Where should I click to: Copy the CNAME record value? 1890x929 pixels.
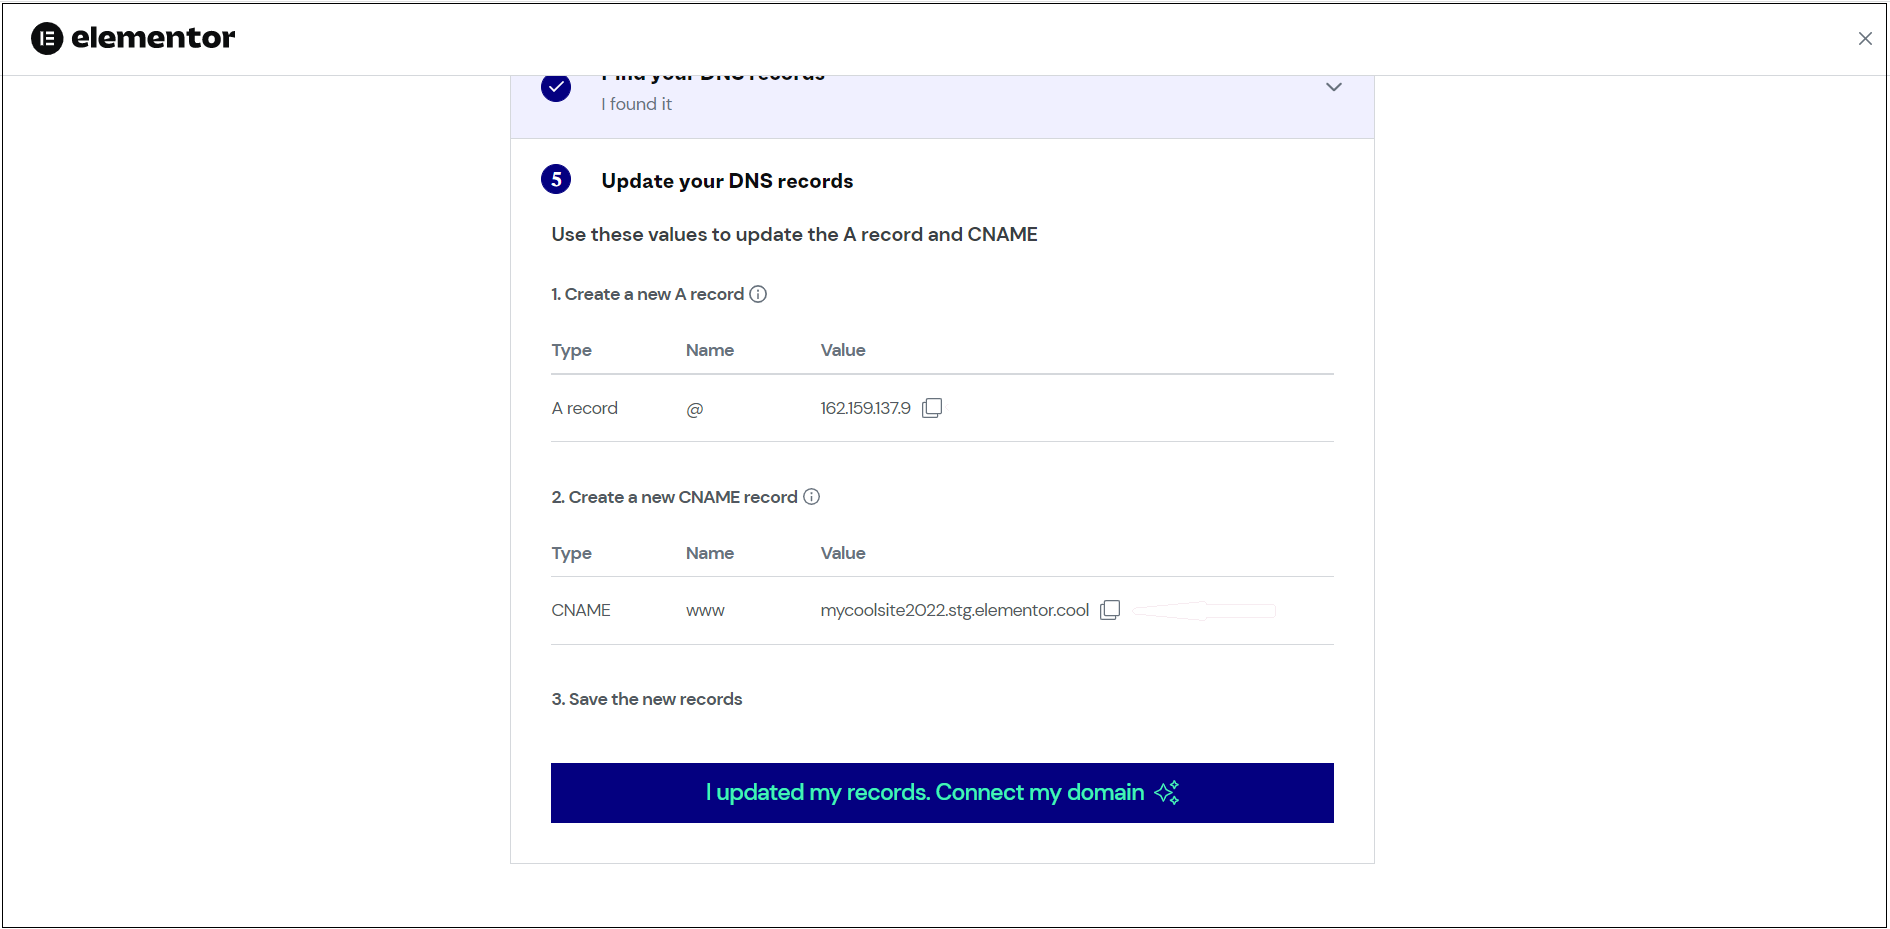click(x=1110, y=610)
